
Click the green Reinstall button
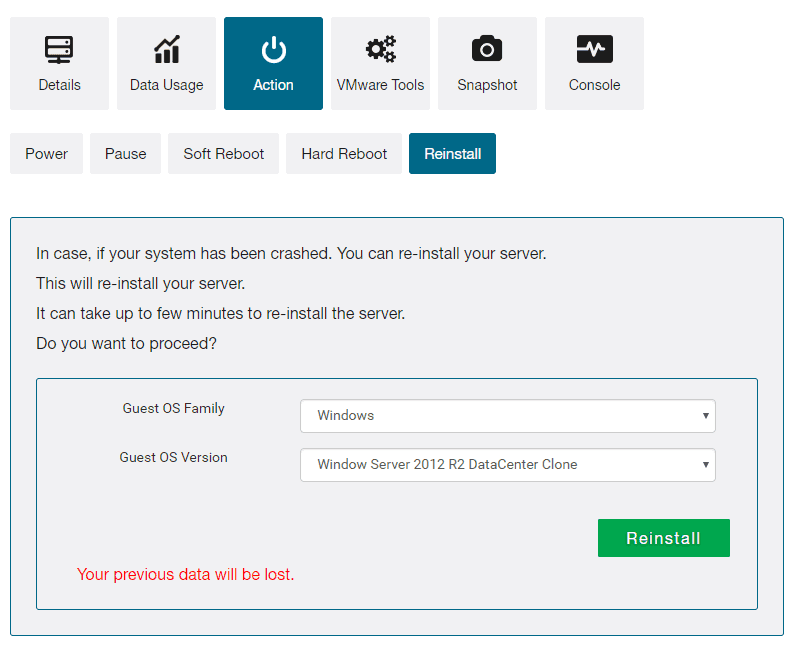[x=664, y=538]
